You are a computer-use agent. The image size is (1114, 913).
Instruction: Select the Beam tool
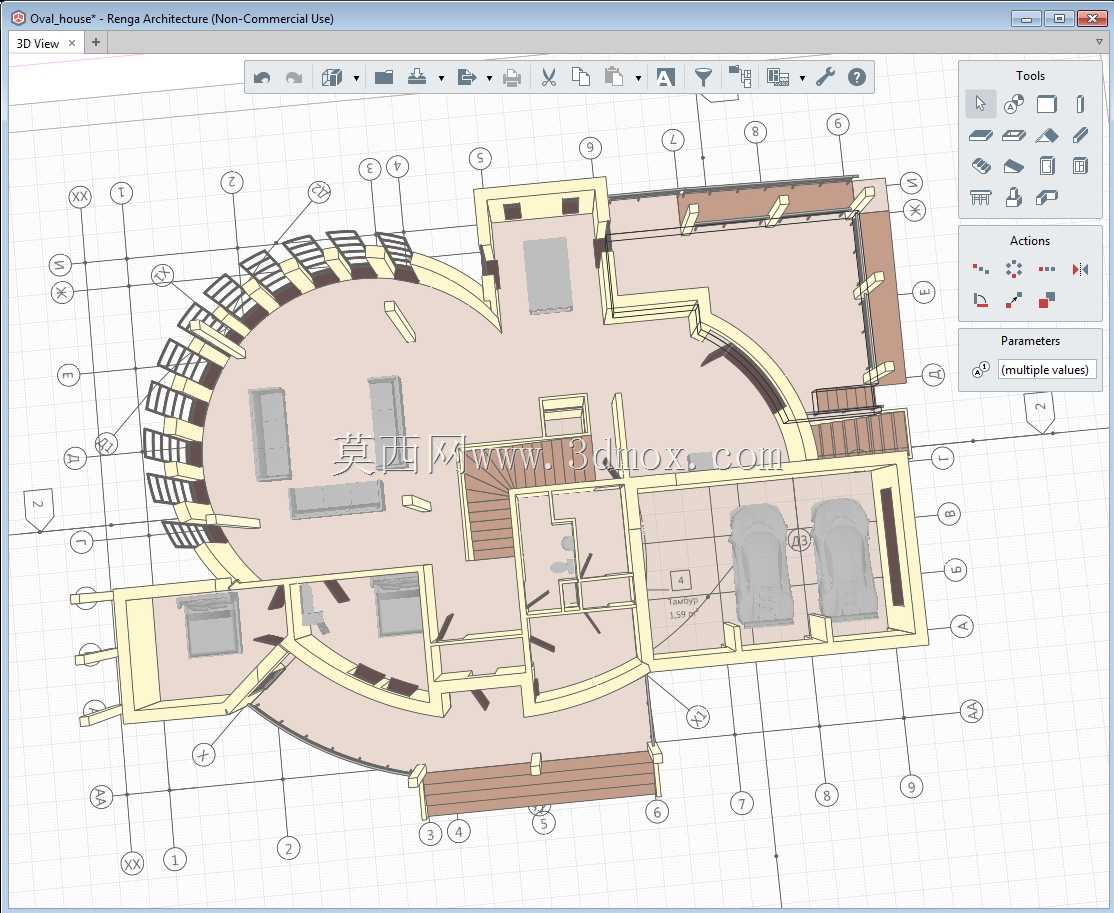coord(1080,135)
